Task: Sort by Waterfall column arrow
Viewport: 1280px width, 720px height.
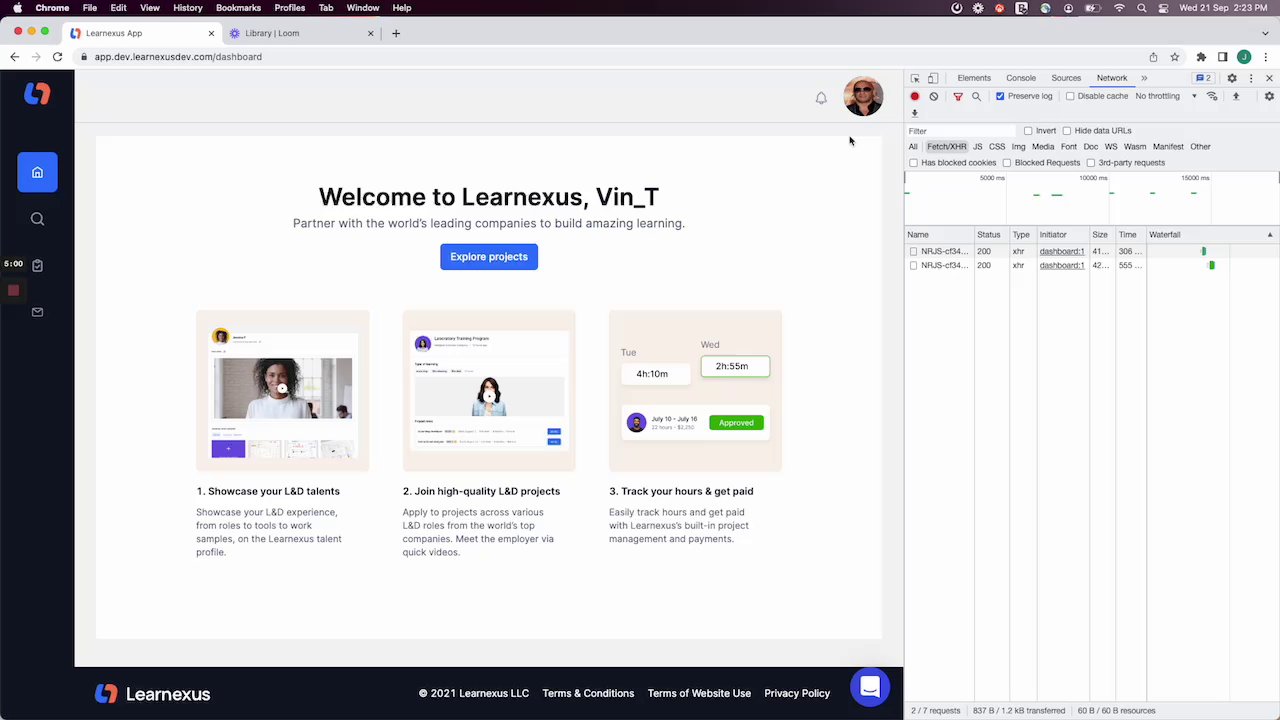Action: click(1270, 235)
